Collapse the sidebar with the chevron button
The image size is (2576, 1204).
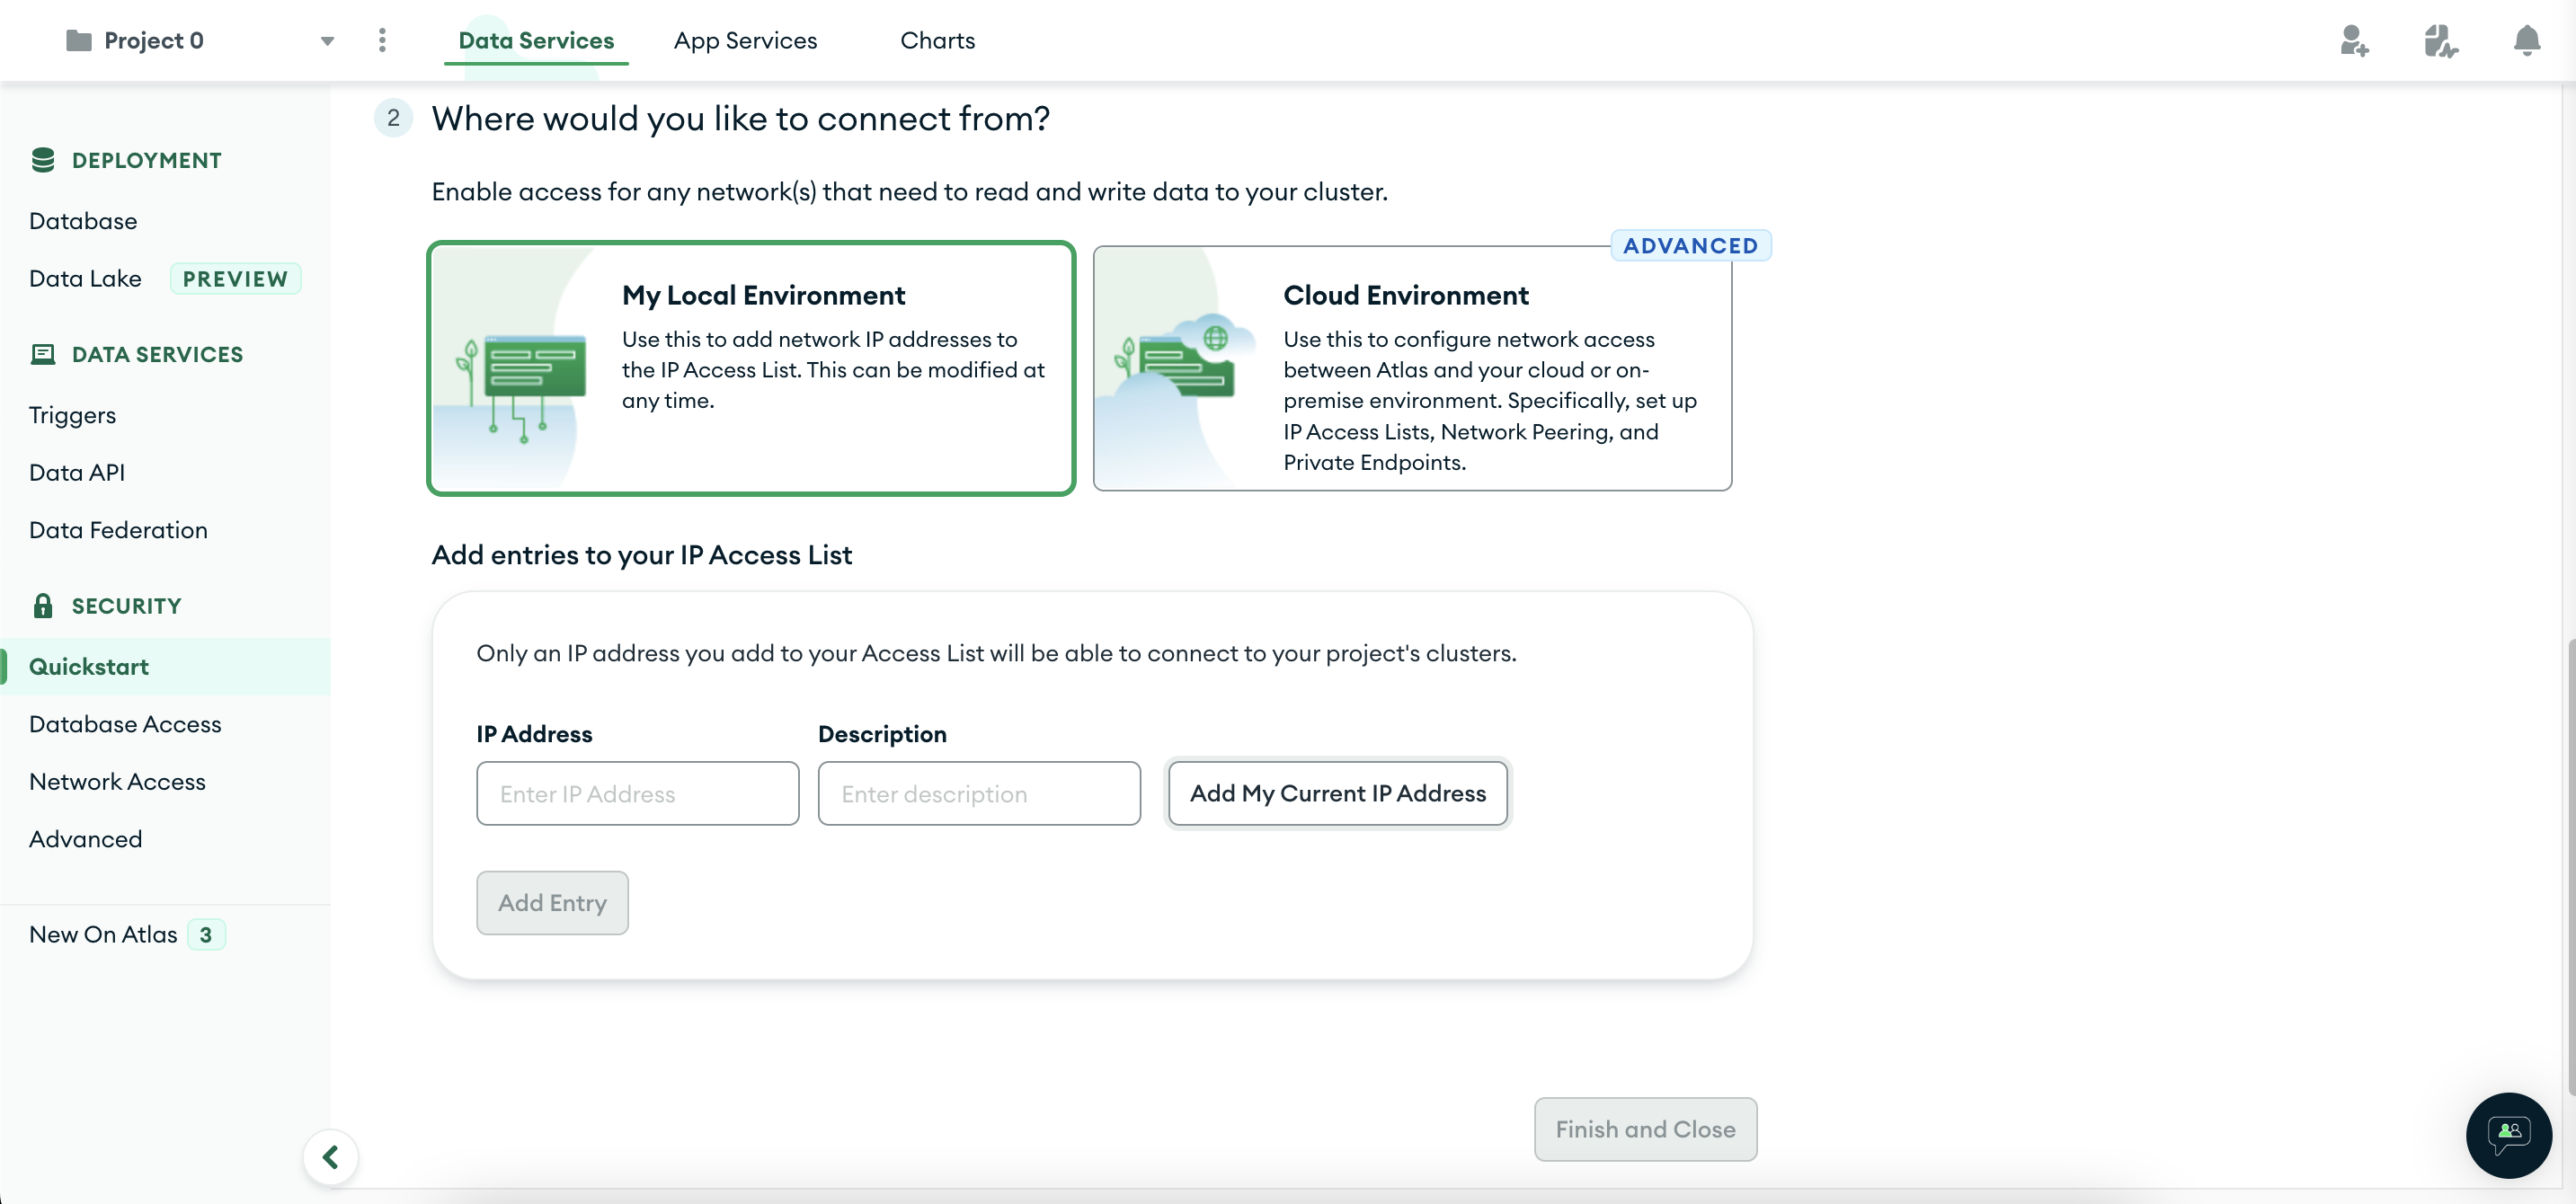tap(330, 1157)
